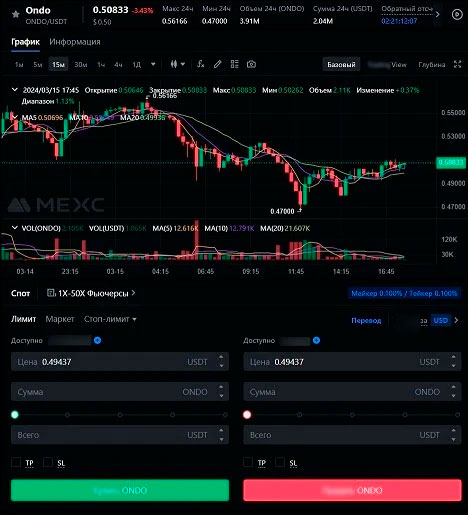Open the chart layout grid icon
468x515 pixels.
(x=235, y=64)
